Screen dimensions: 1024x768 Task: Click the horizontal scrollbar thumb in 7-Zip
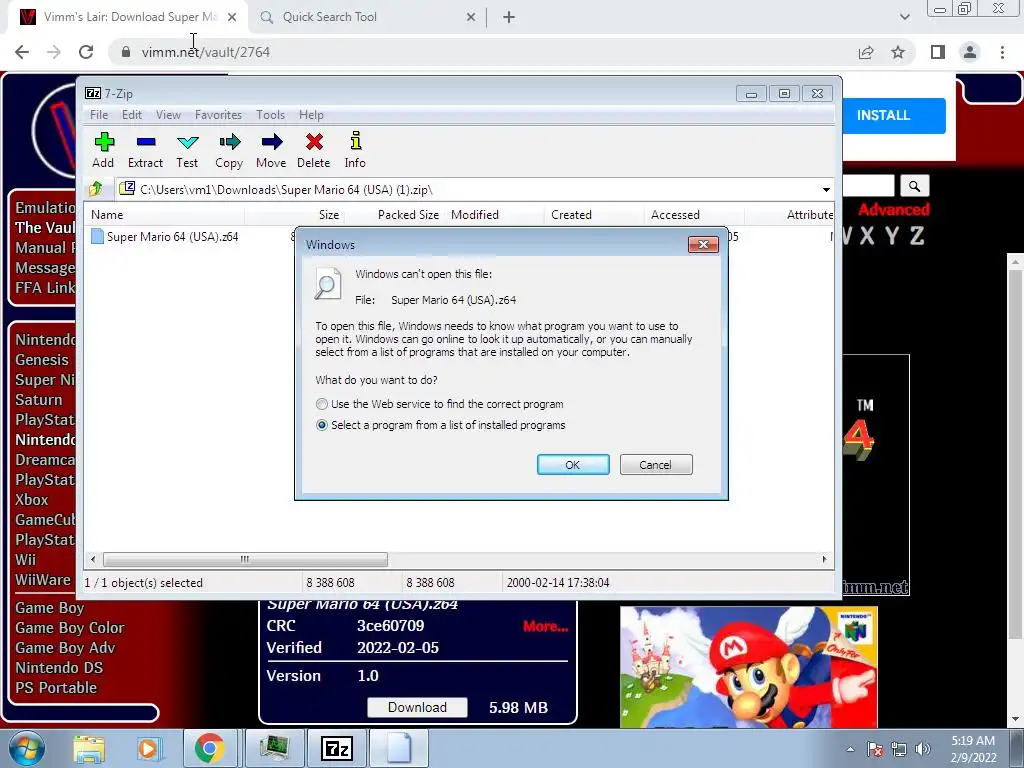pos(245,559)
